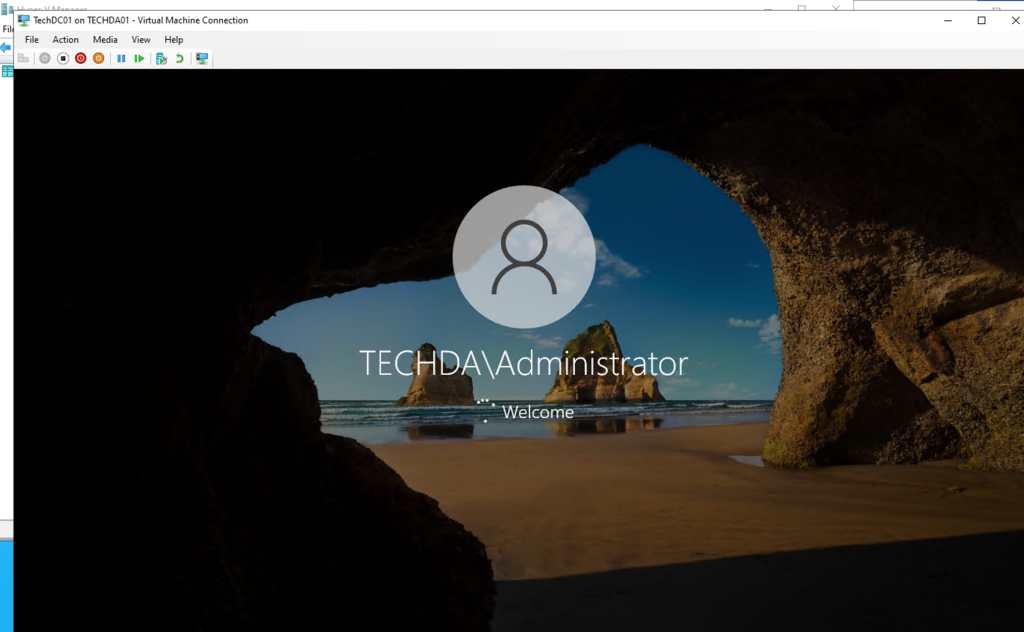Save the VM state with the orange icon
Screen dimensions: 1024x632
click(x=98, y=59)
